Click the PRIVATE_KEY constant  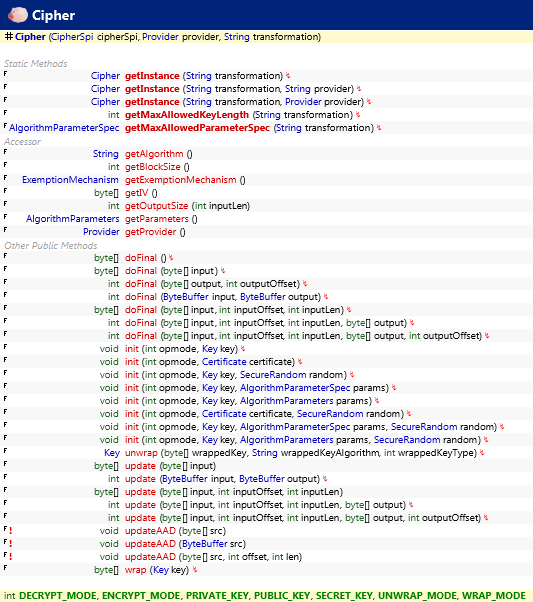coord(217,596)
